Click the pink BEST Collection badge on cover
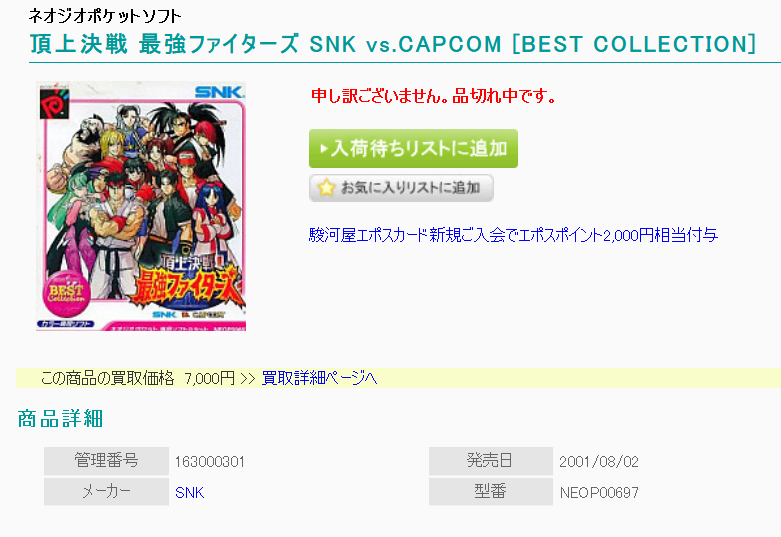The image size is (781, 537). click(66, 293)
